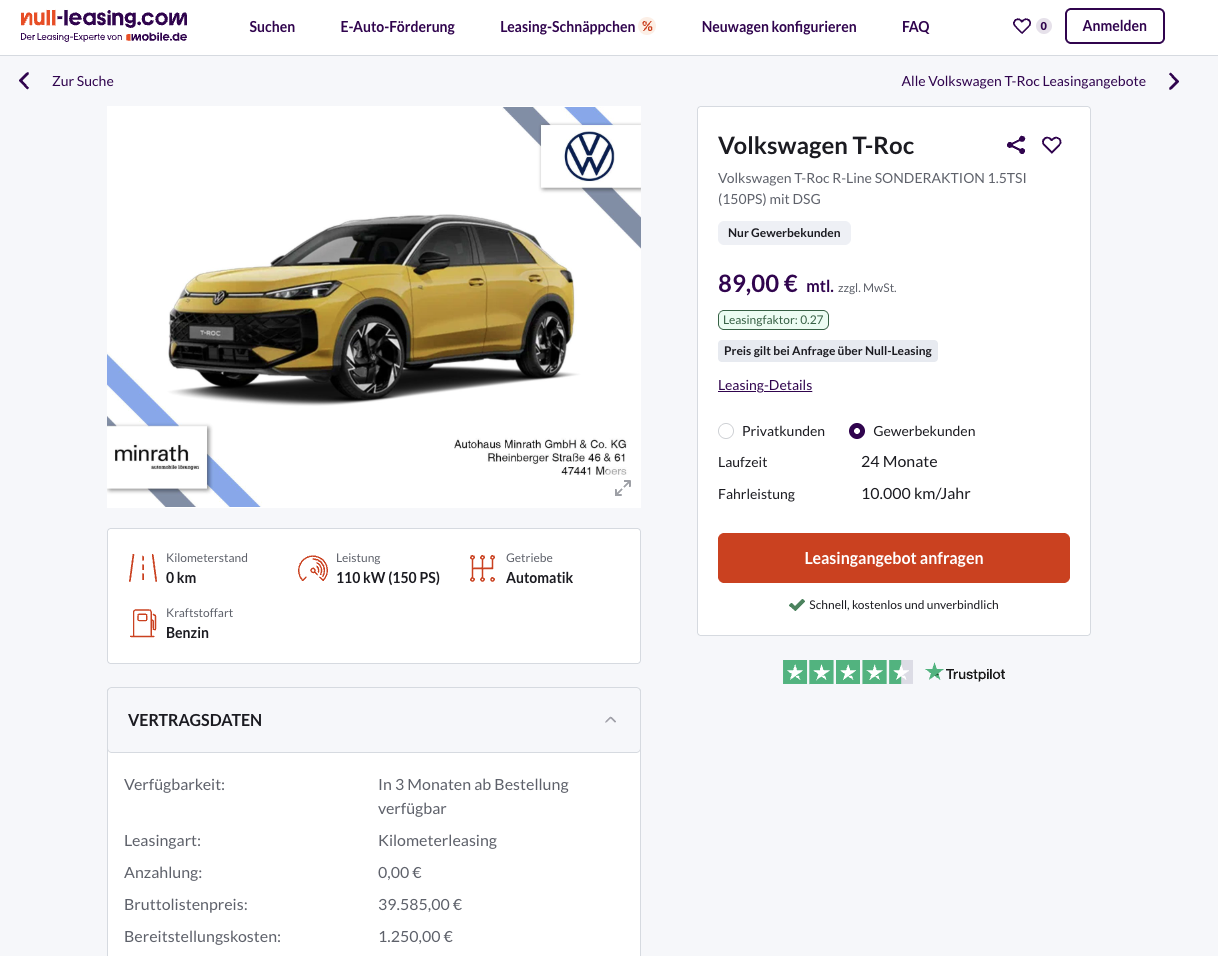The width and height of the screenshot is (1218, 956).
Task: Change the Laufzeit 24 Monate value
Action: pos(899,462)
